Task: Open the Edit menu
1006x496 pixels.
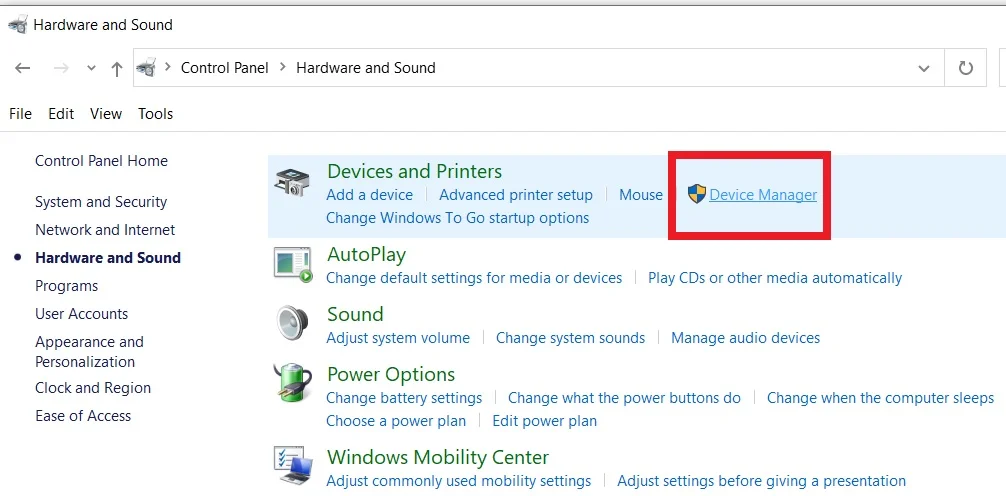Action: [61, 114]
